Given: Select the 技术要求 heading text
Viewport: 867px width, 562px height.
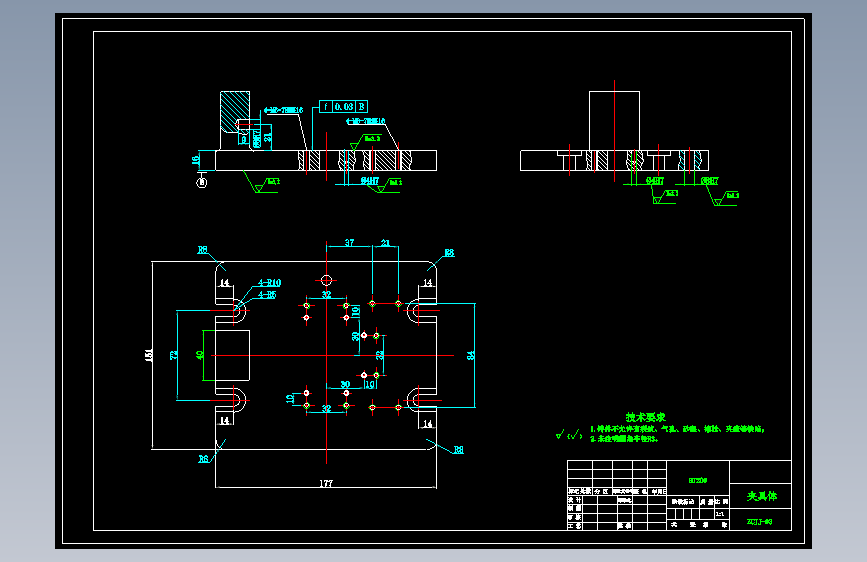Looking at the screenshot, I should click(645, 417).
